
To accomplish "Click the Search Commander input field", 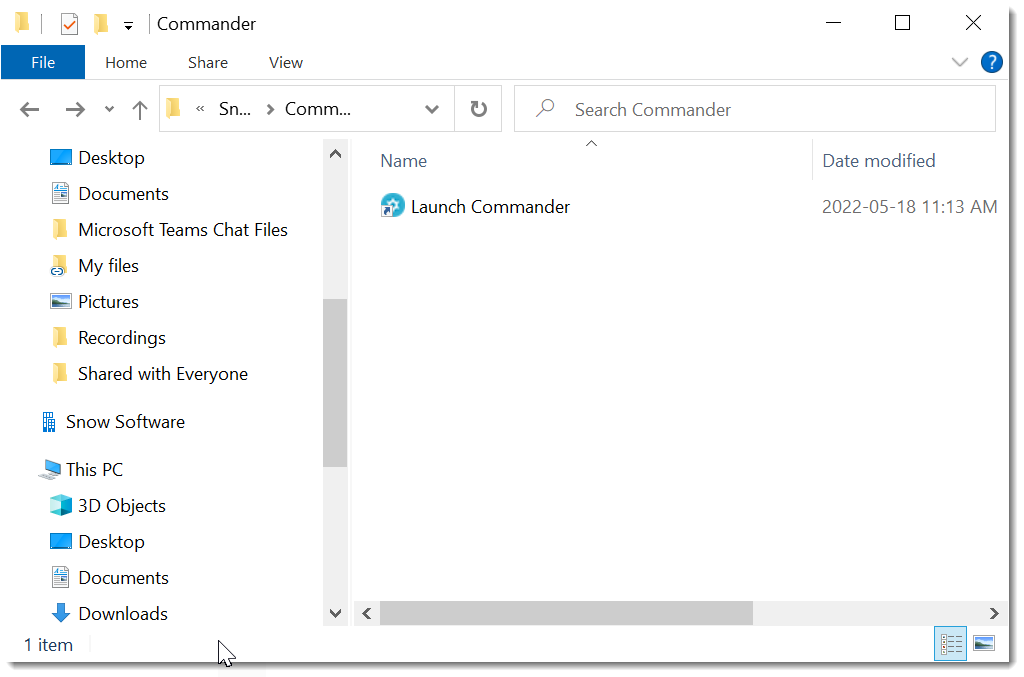I will point(755,109).
